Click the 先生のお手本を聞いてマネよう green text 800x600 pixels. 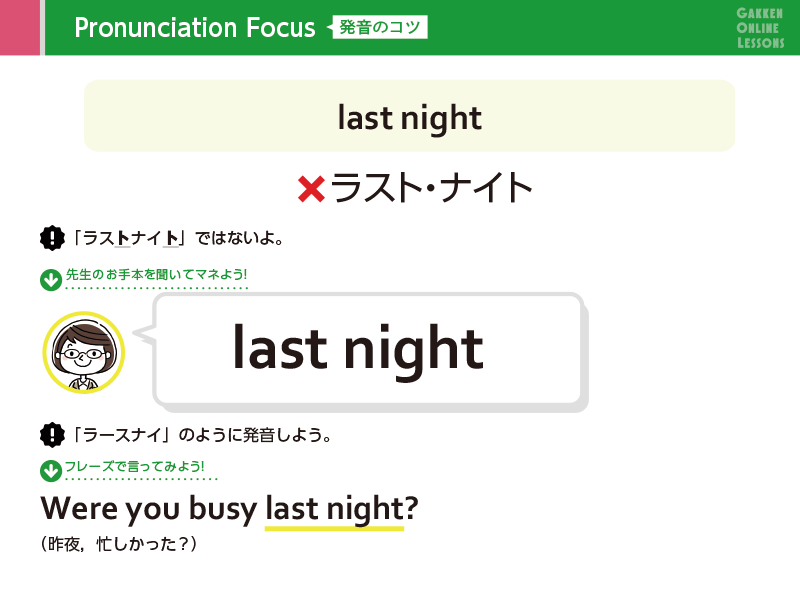click(x=156, y=274)
